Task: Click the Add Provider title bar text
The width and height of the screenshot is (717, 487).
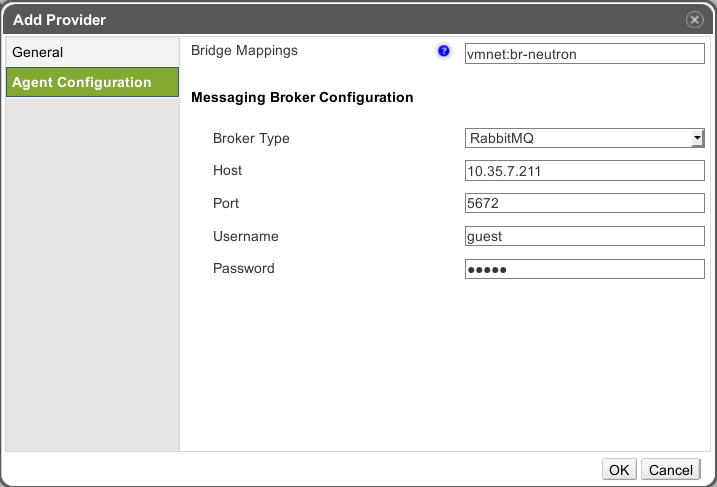Action: pyautogui.click(x=59, y=19)
